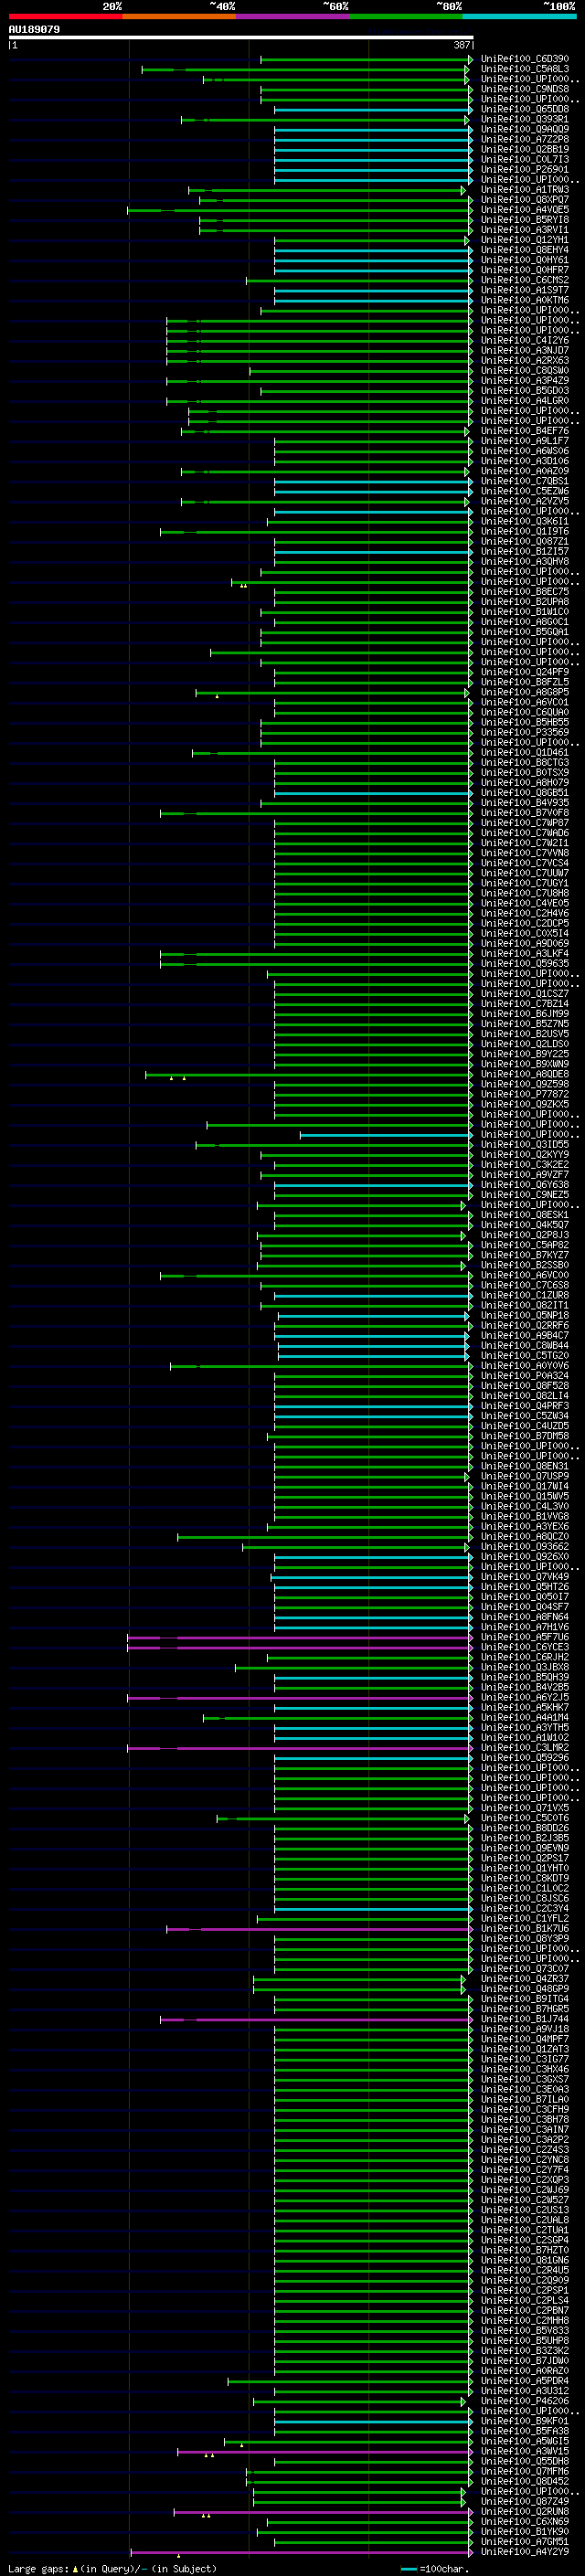Open the UniRef100_Q59296 hit
The image size is (585, 2576).
tap(524, 1758)
